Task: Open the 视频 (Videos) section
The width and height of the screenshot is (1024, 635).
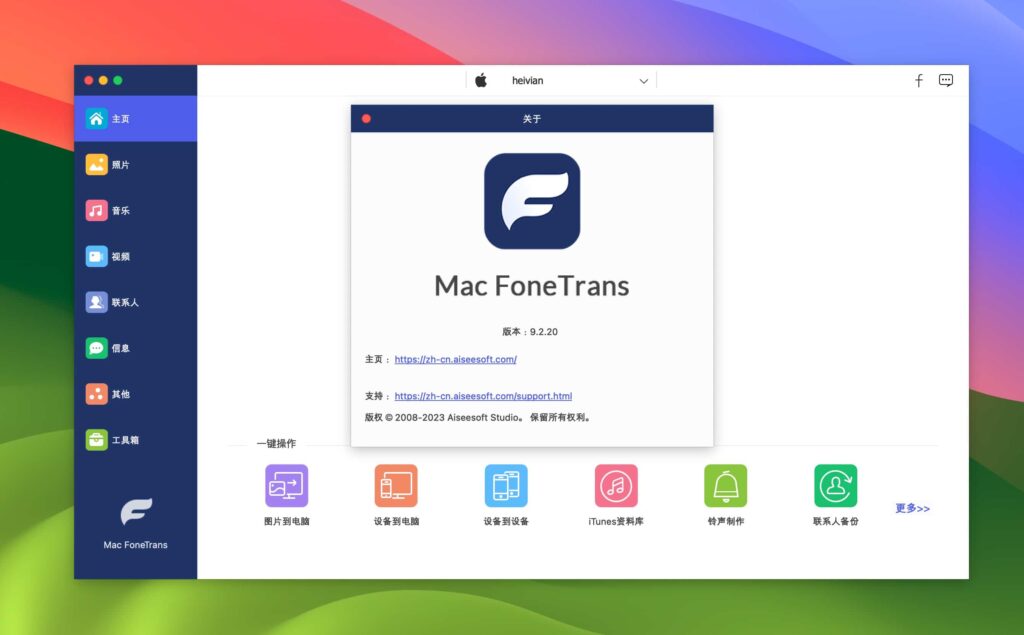Action: pyautogui.click(x=135, y=256)
